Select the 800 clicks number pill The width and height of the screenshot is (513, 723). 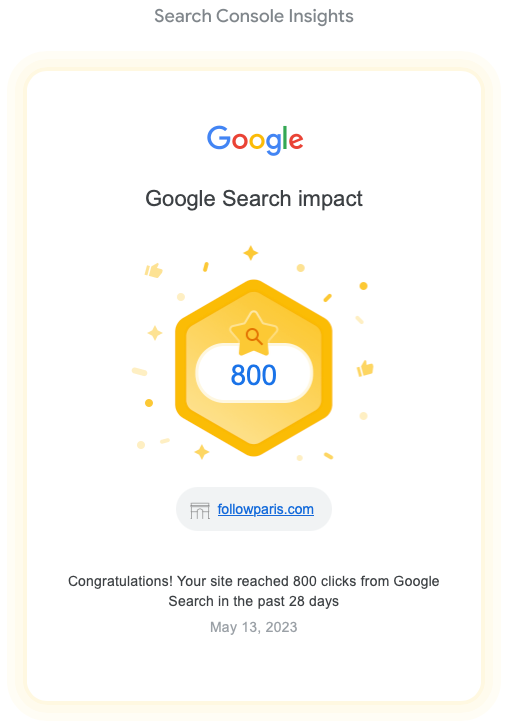(254, 374)
